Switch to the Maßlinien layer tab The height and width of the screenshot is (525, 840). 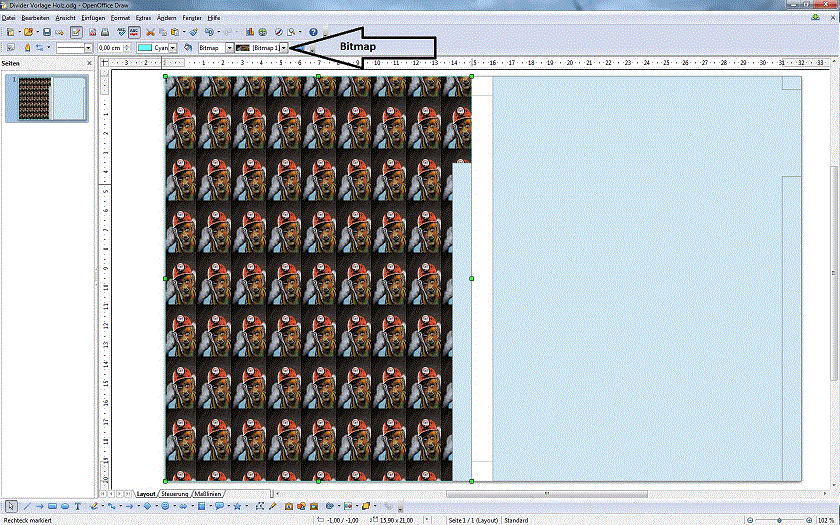(x=208, y=493)
